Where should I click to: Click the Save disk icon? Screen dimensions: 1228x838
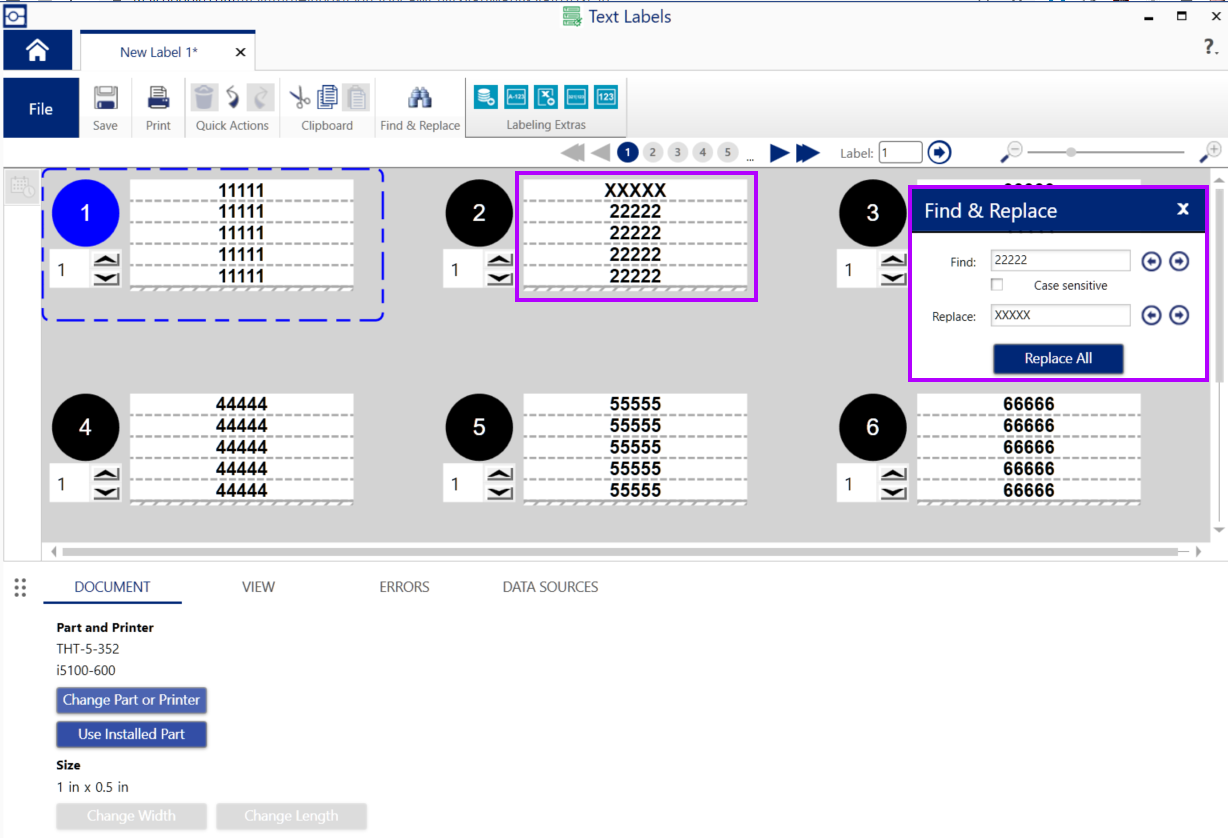(105, 99)
